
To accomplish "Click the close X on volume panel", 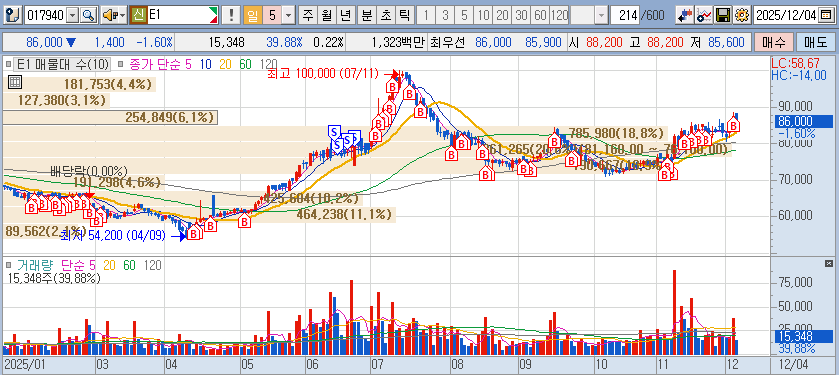I will (x=829, y=264).
